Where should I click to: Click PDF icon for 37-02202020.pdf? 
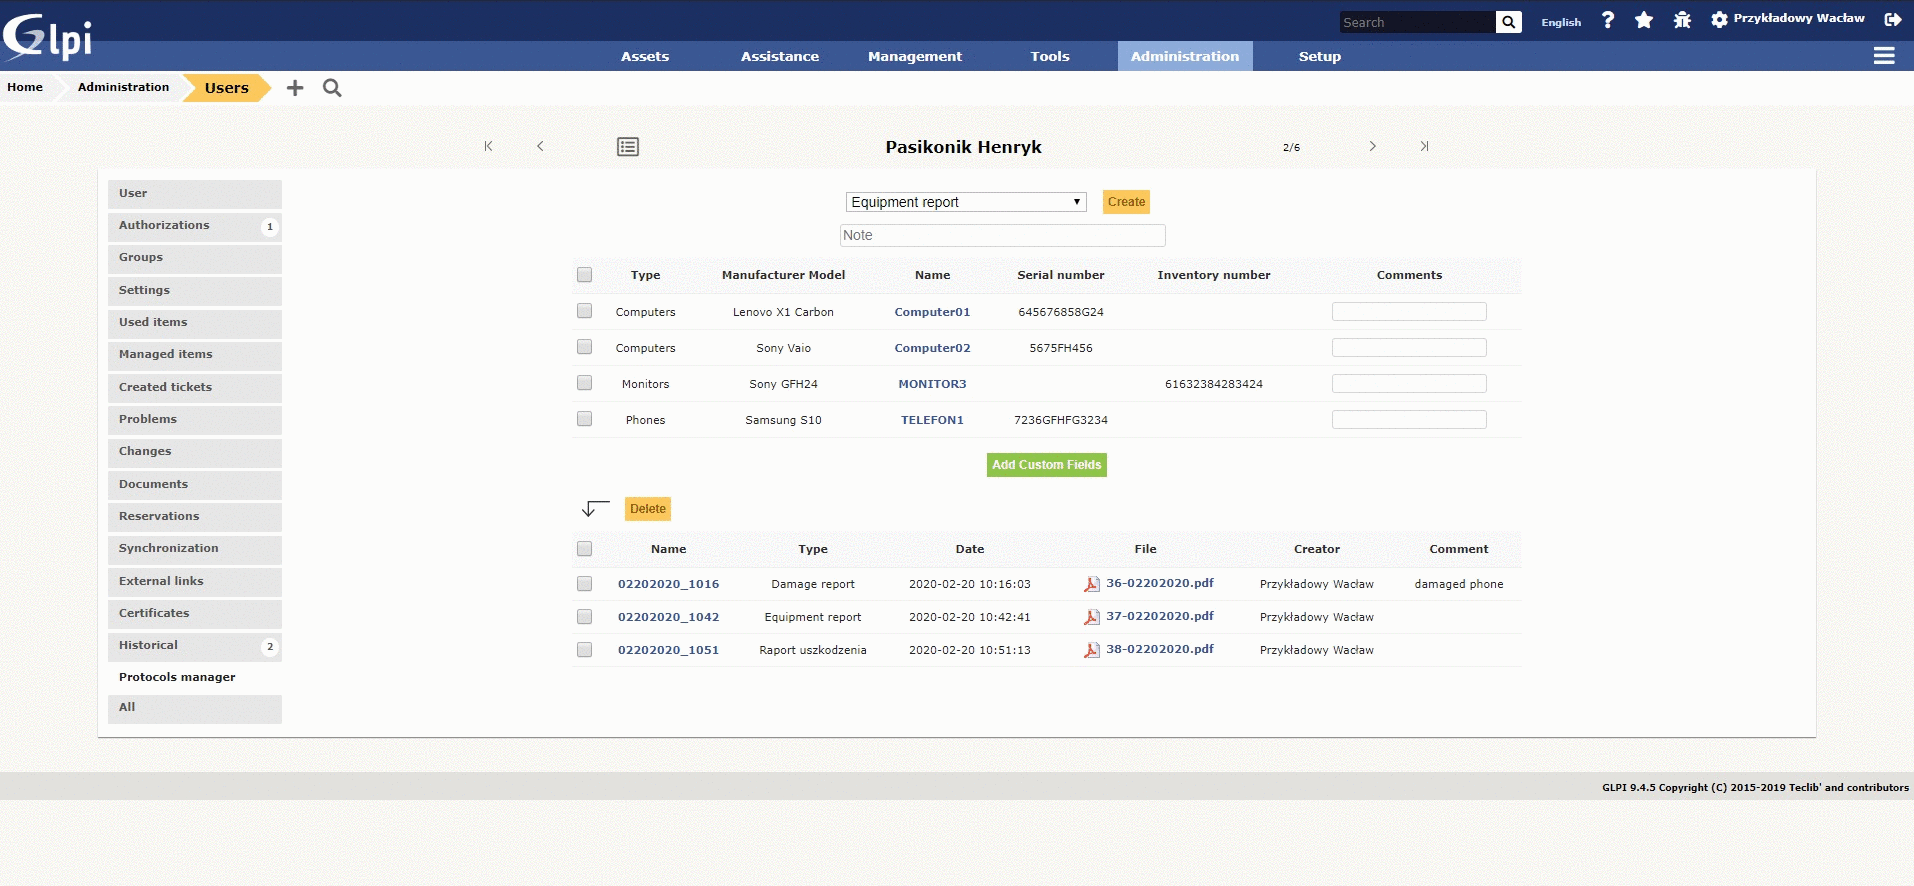coord(1092,617)
